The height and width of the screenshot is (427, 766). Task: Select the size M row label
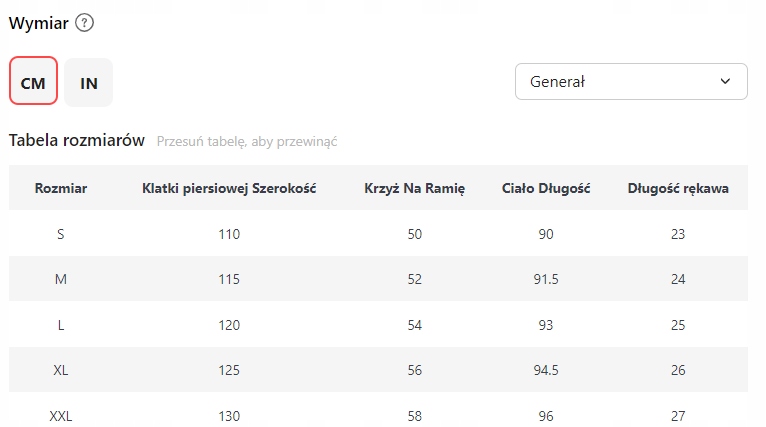tap(60, 279)
